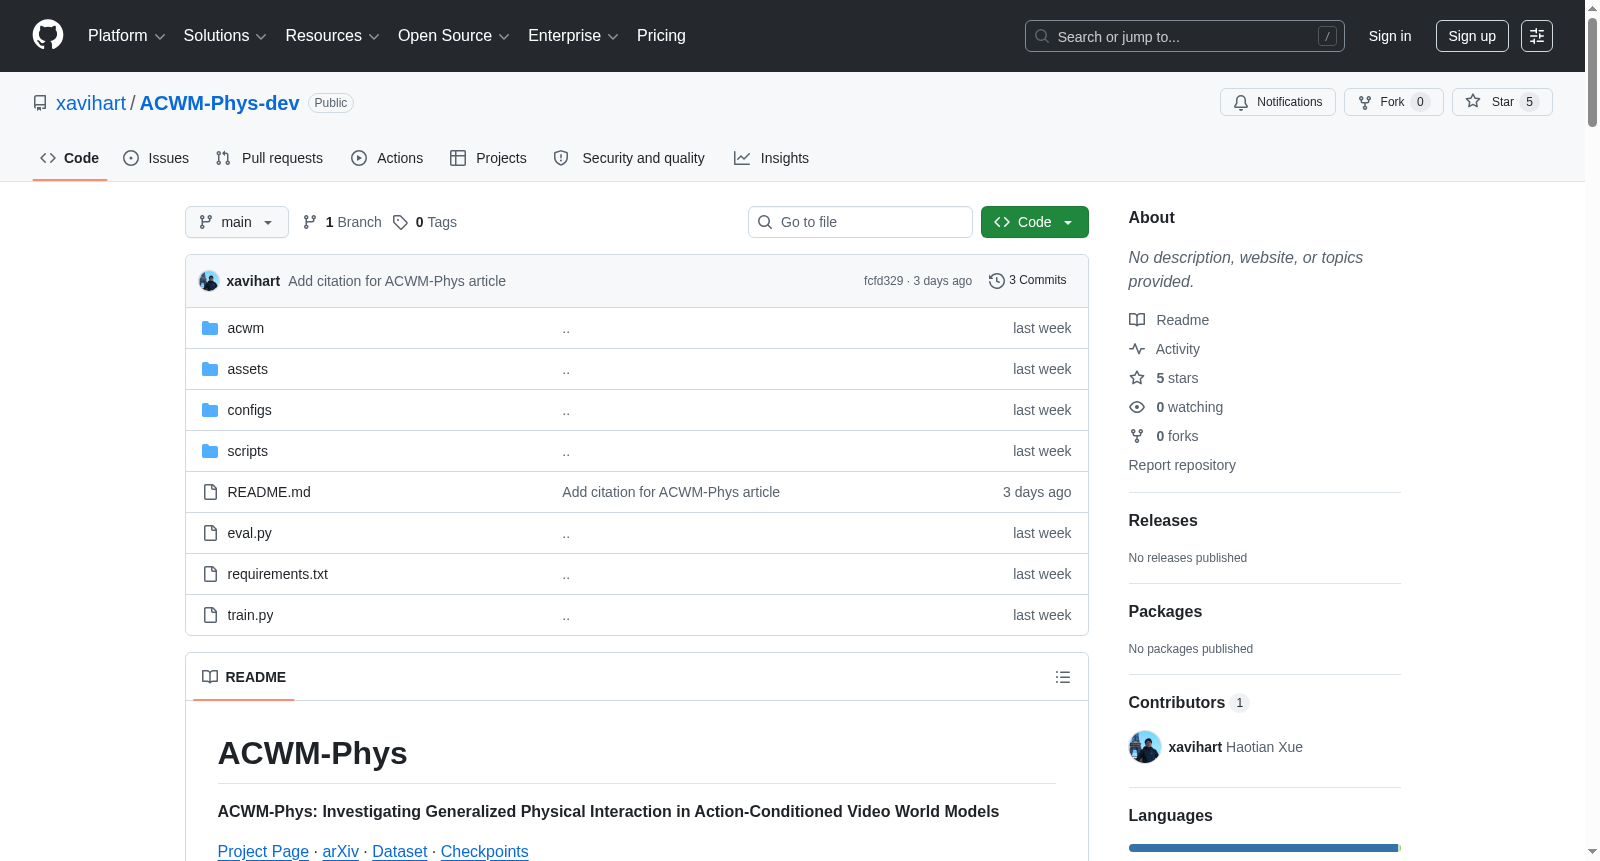The width and height of the screenshot is (1600, 861).
Task: Open the Checkpoints link
Action: point(485,851)
